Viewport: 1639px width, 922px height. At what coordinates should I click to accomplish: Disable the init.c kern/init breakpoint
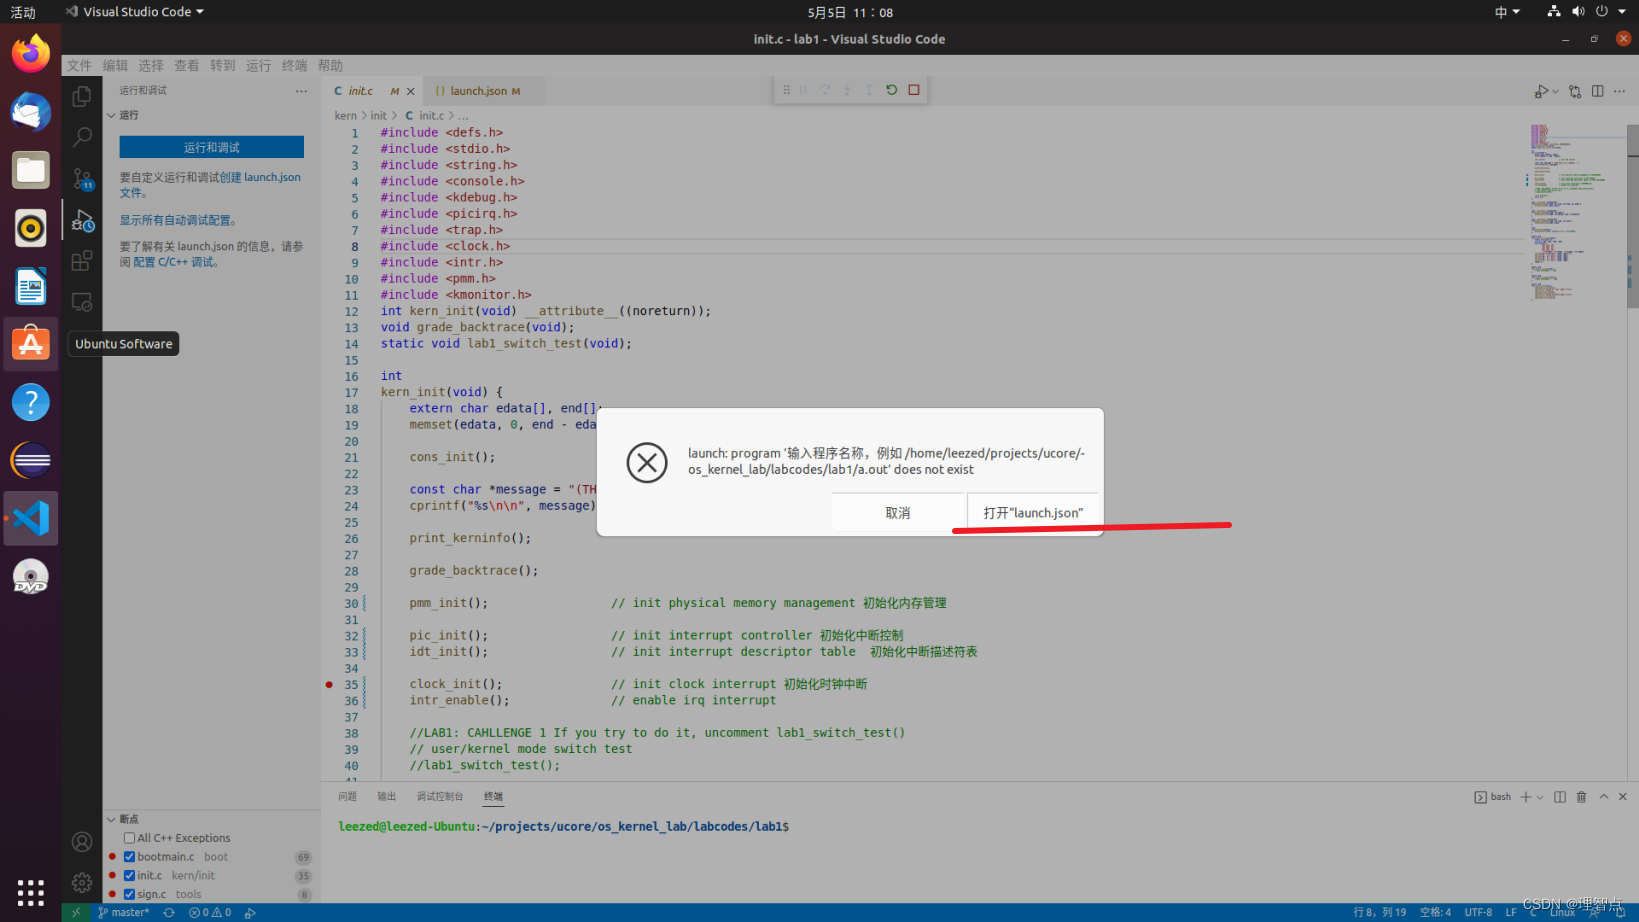[129, 875]
